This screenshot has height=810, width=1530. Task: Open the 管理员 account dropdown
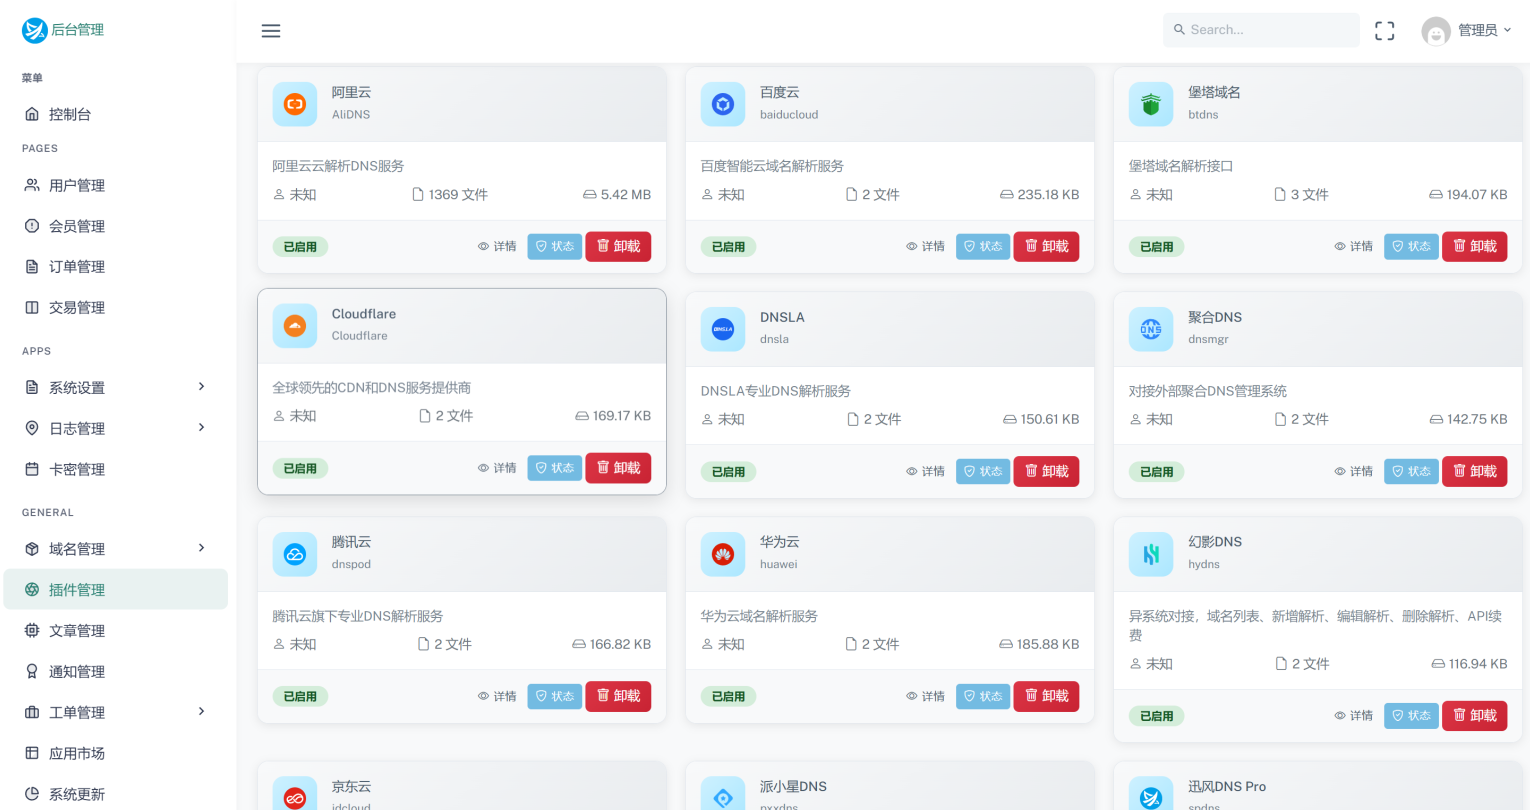[1468, 30]
